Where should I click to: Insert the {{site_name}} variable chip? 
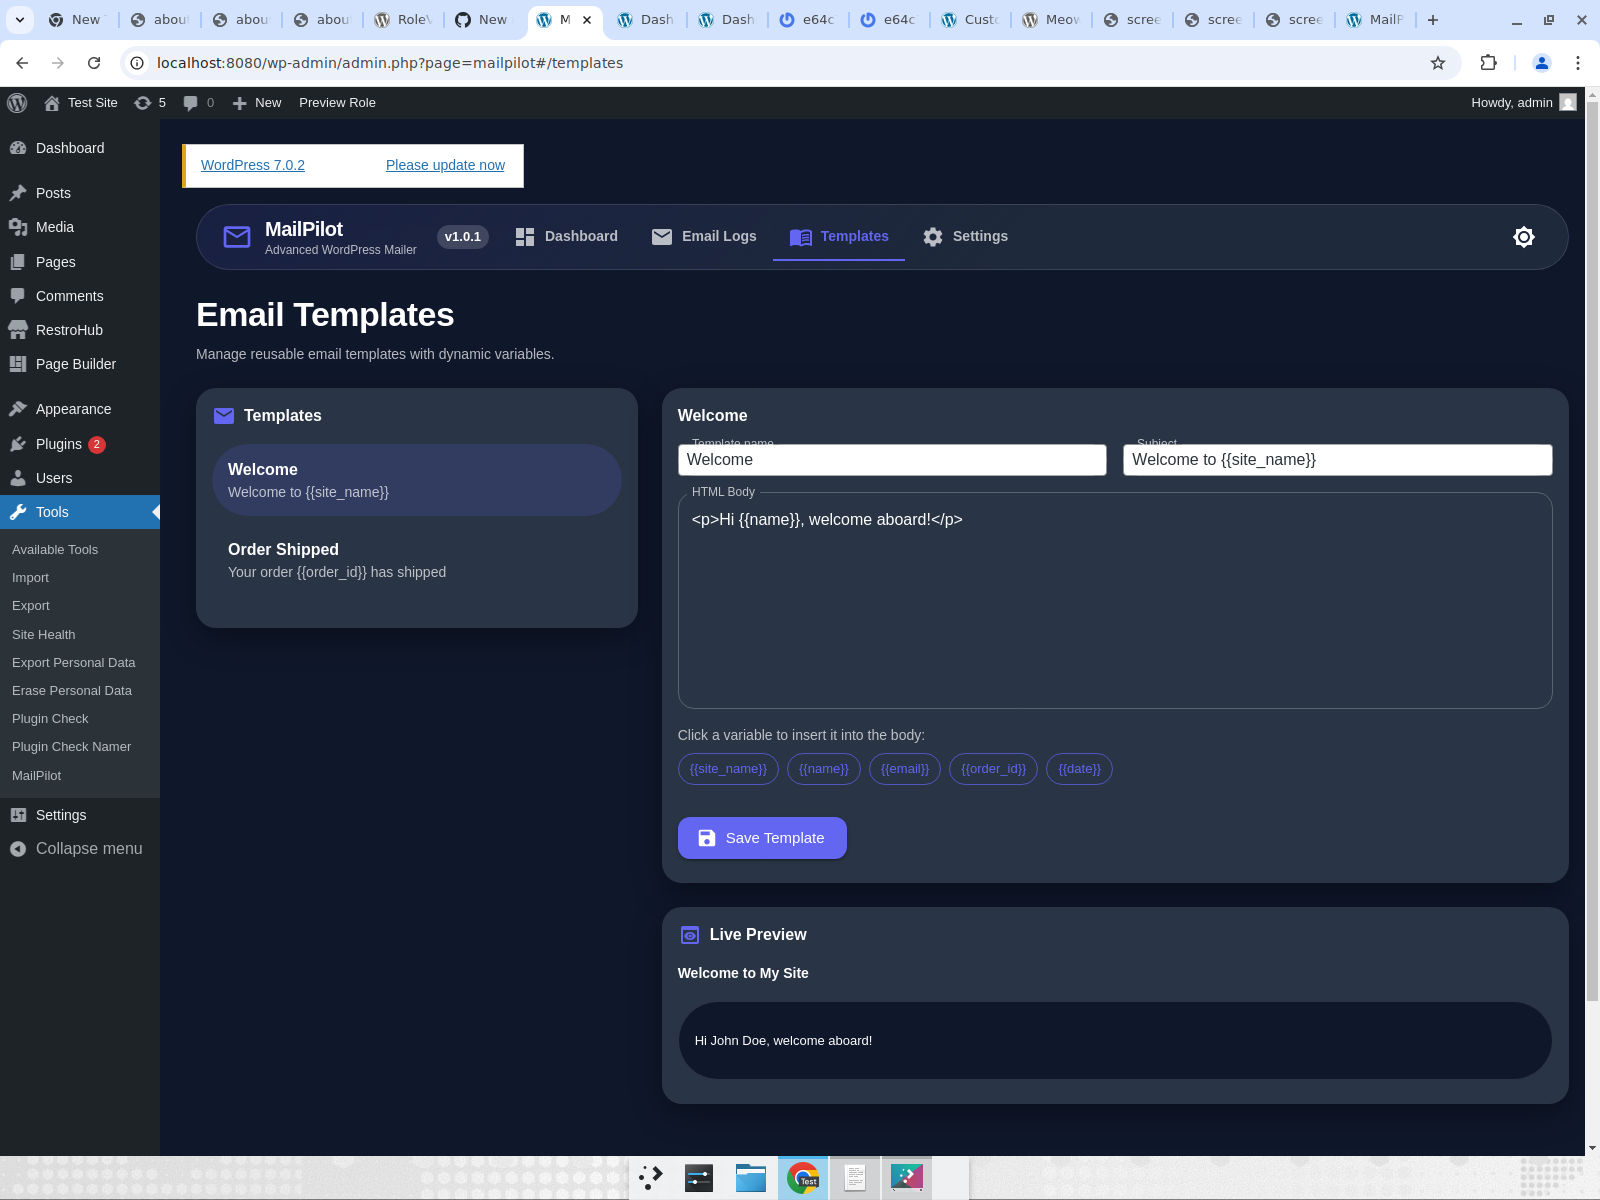pos(728,769)
